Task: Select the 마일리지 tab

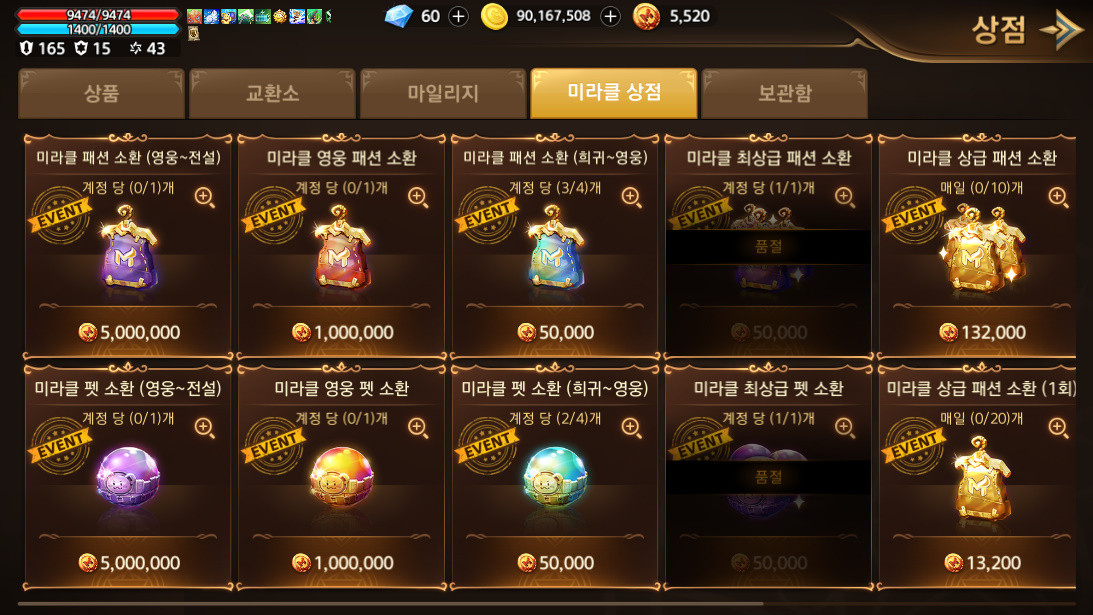Action: click(x=443, y=93)
